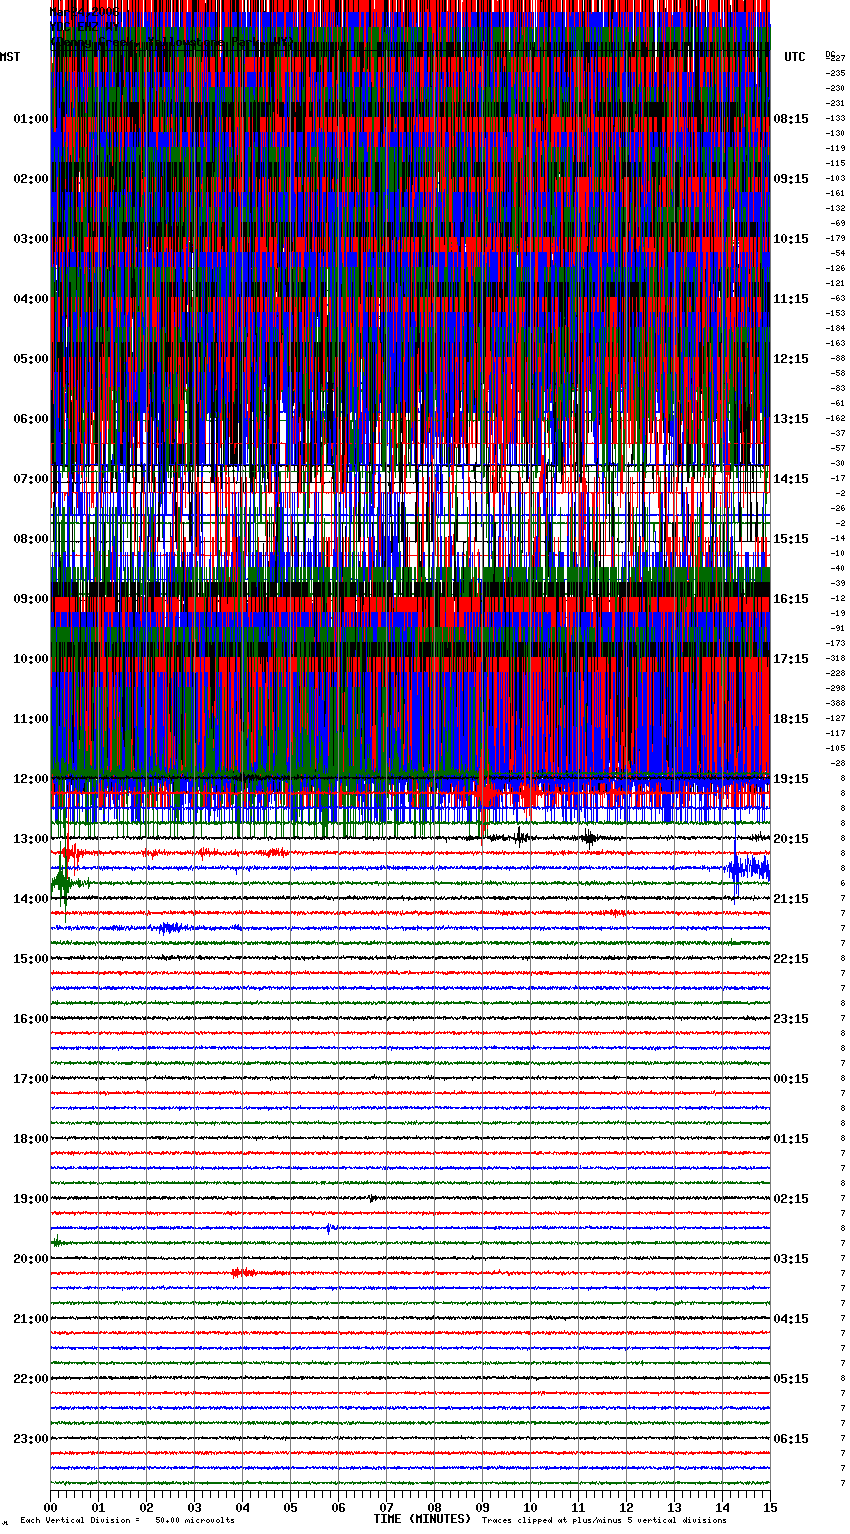Select the 14:00 MST row label

[31, 899]
